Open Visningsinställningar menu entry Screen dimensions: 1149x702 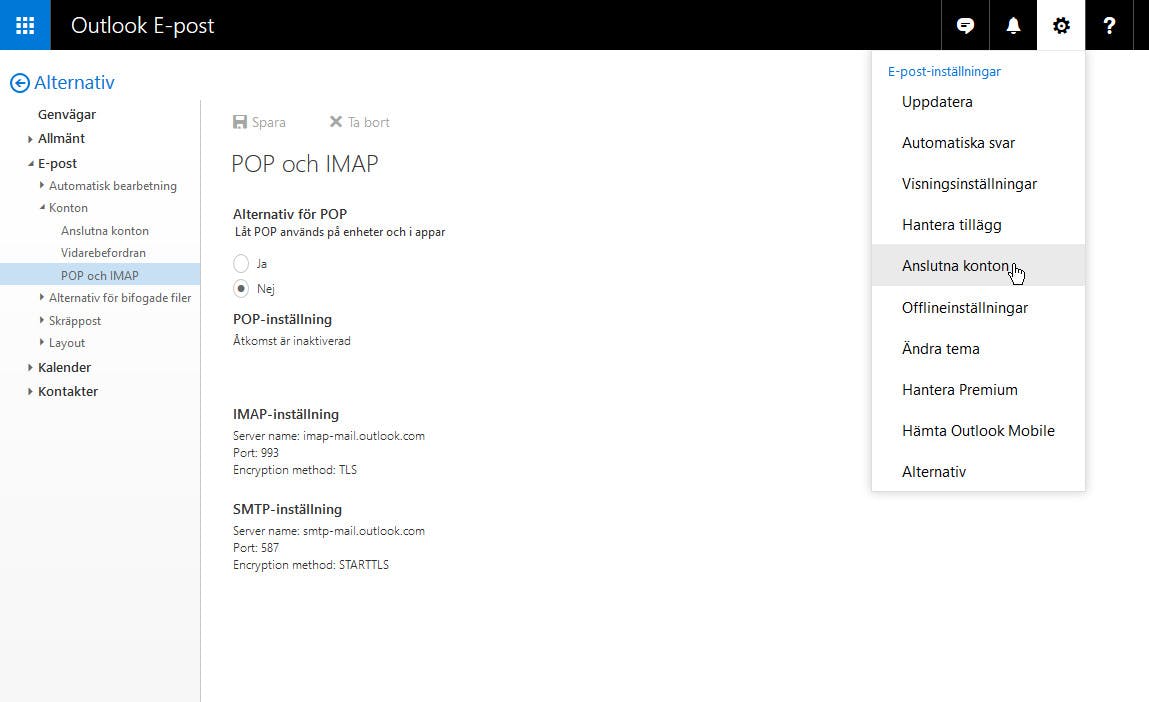(x=978, y=184)
